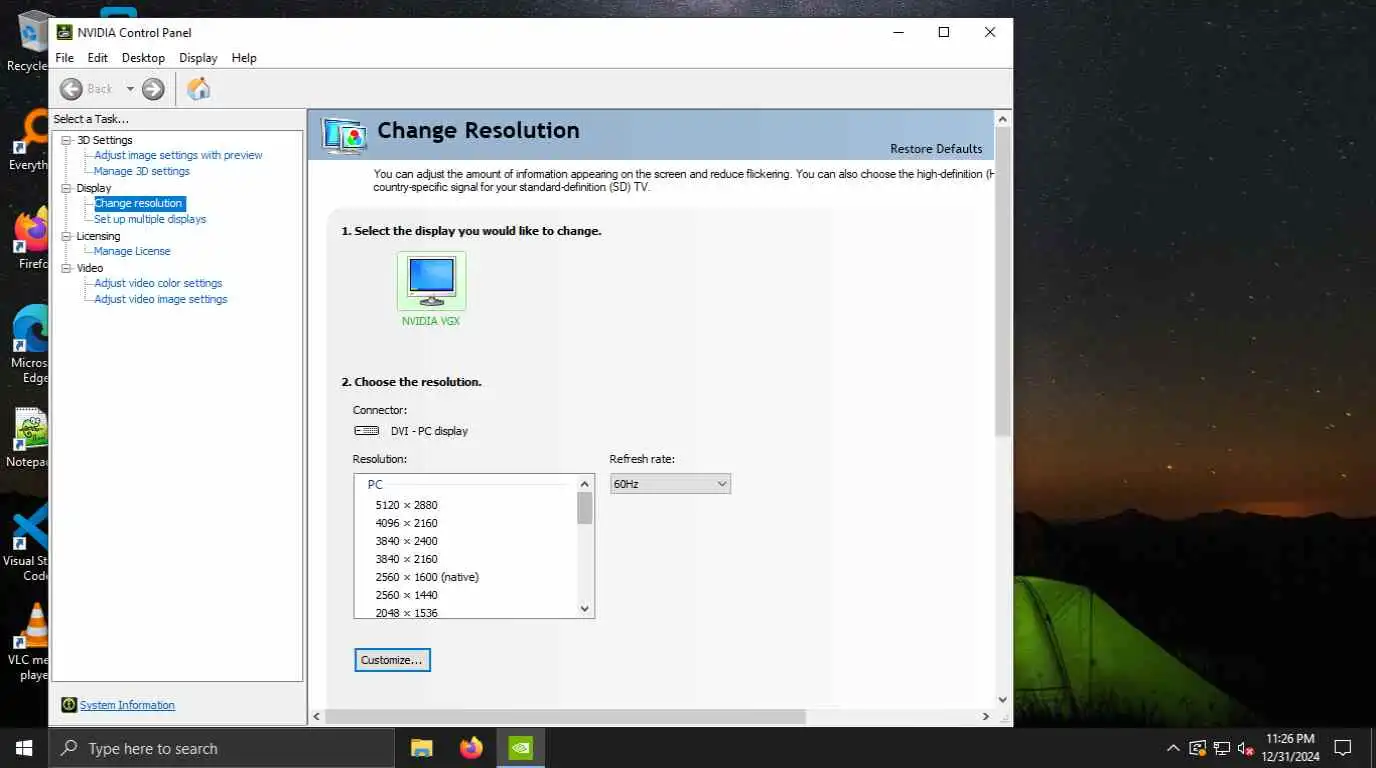Open the Everything desktop icon
This screenshot has height=768, width=1376.
(x=28, y=140)
